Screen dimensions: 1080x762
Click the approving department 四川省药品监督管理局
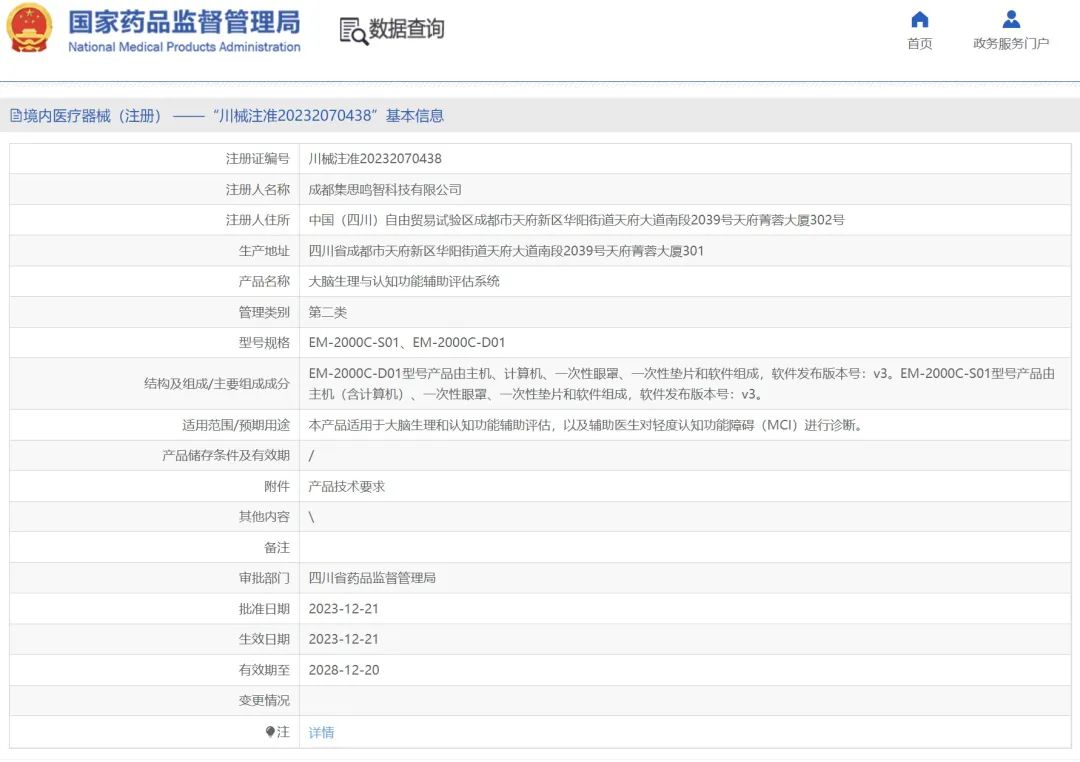coord(372,578)
